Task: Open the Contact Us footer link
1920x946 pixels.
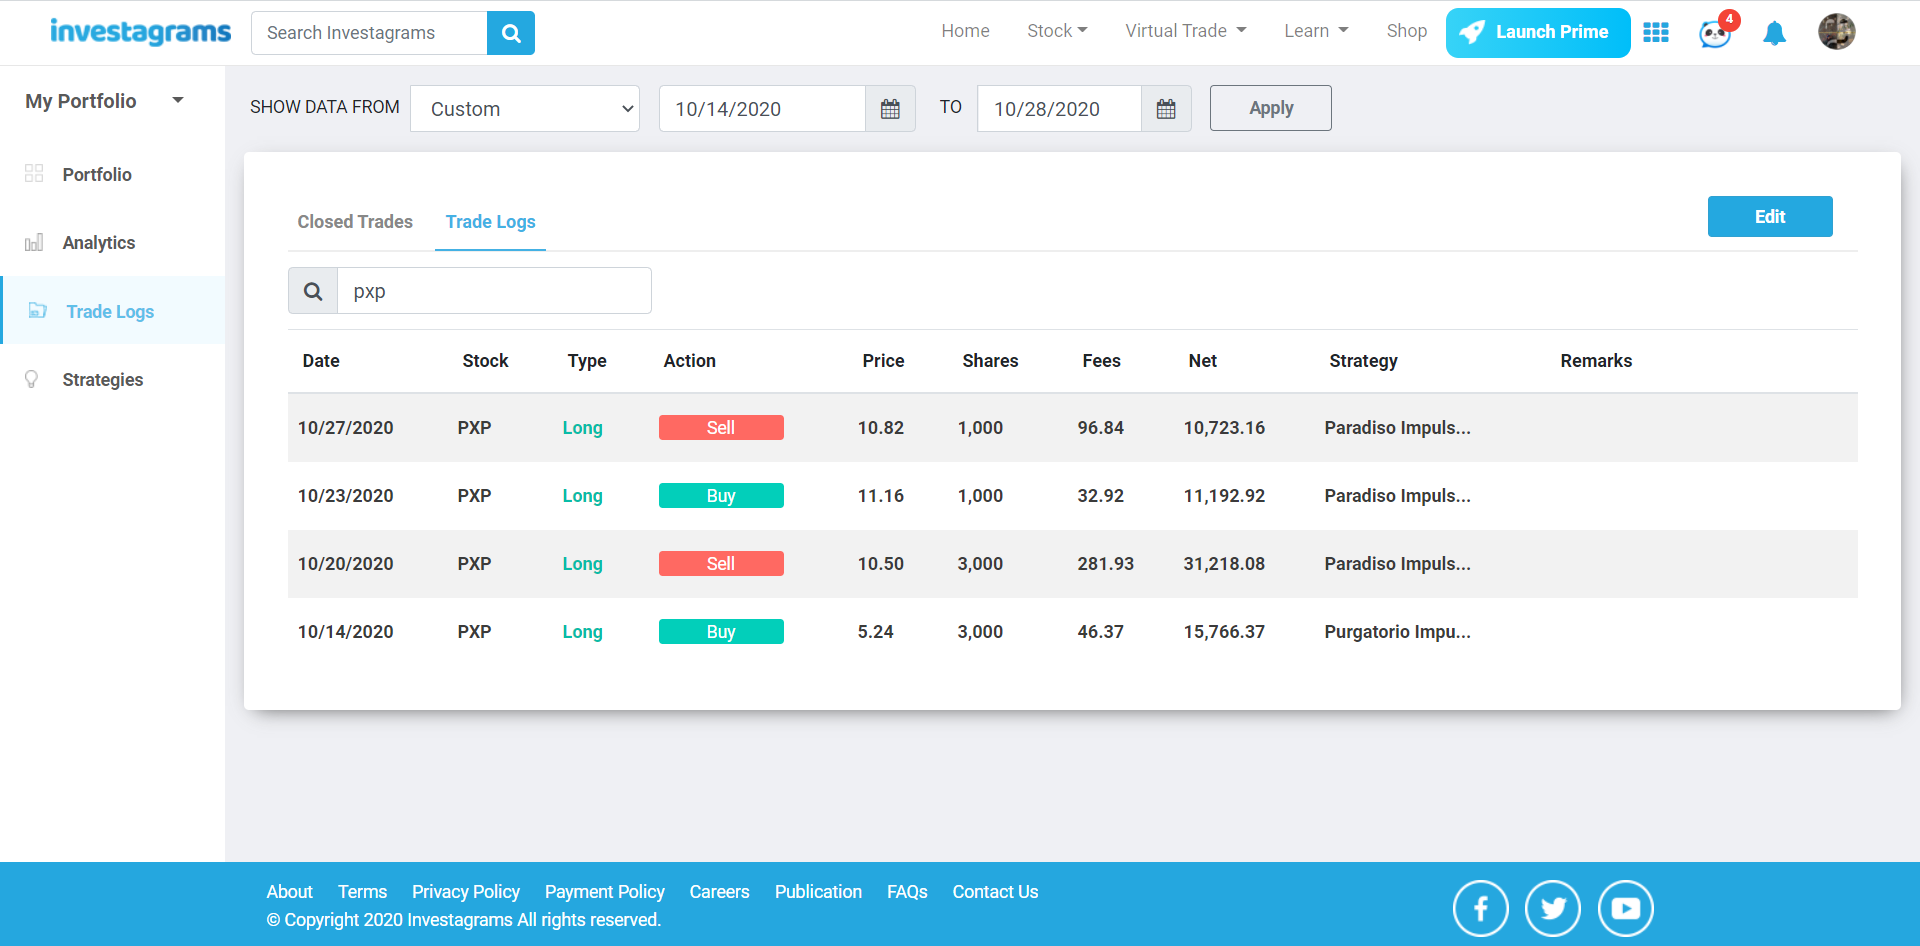Action: pyautogui.click(x=995, y=891)
